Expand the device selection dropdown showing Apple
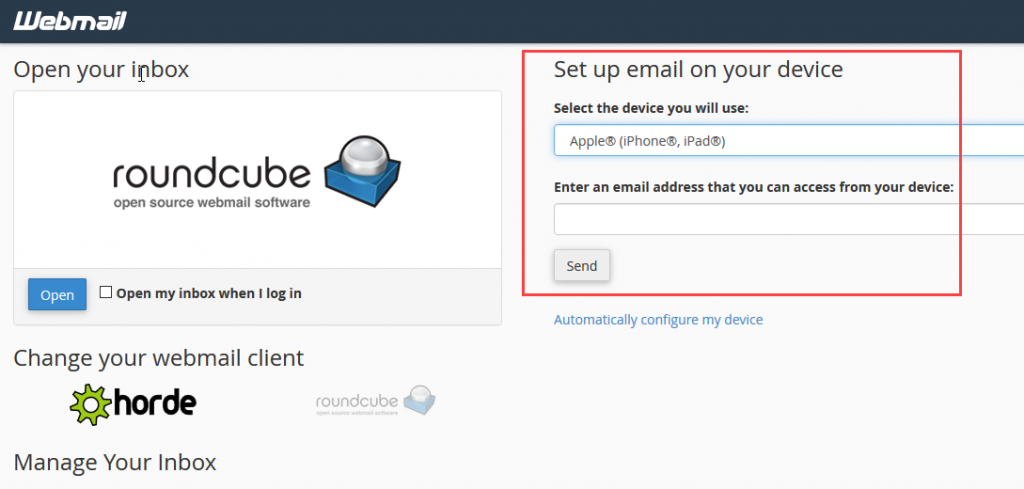The width and height of the screenshot is (1024, 489). click(788, 141)
